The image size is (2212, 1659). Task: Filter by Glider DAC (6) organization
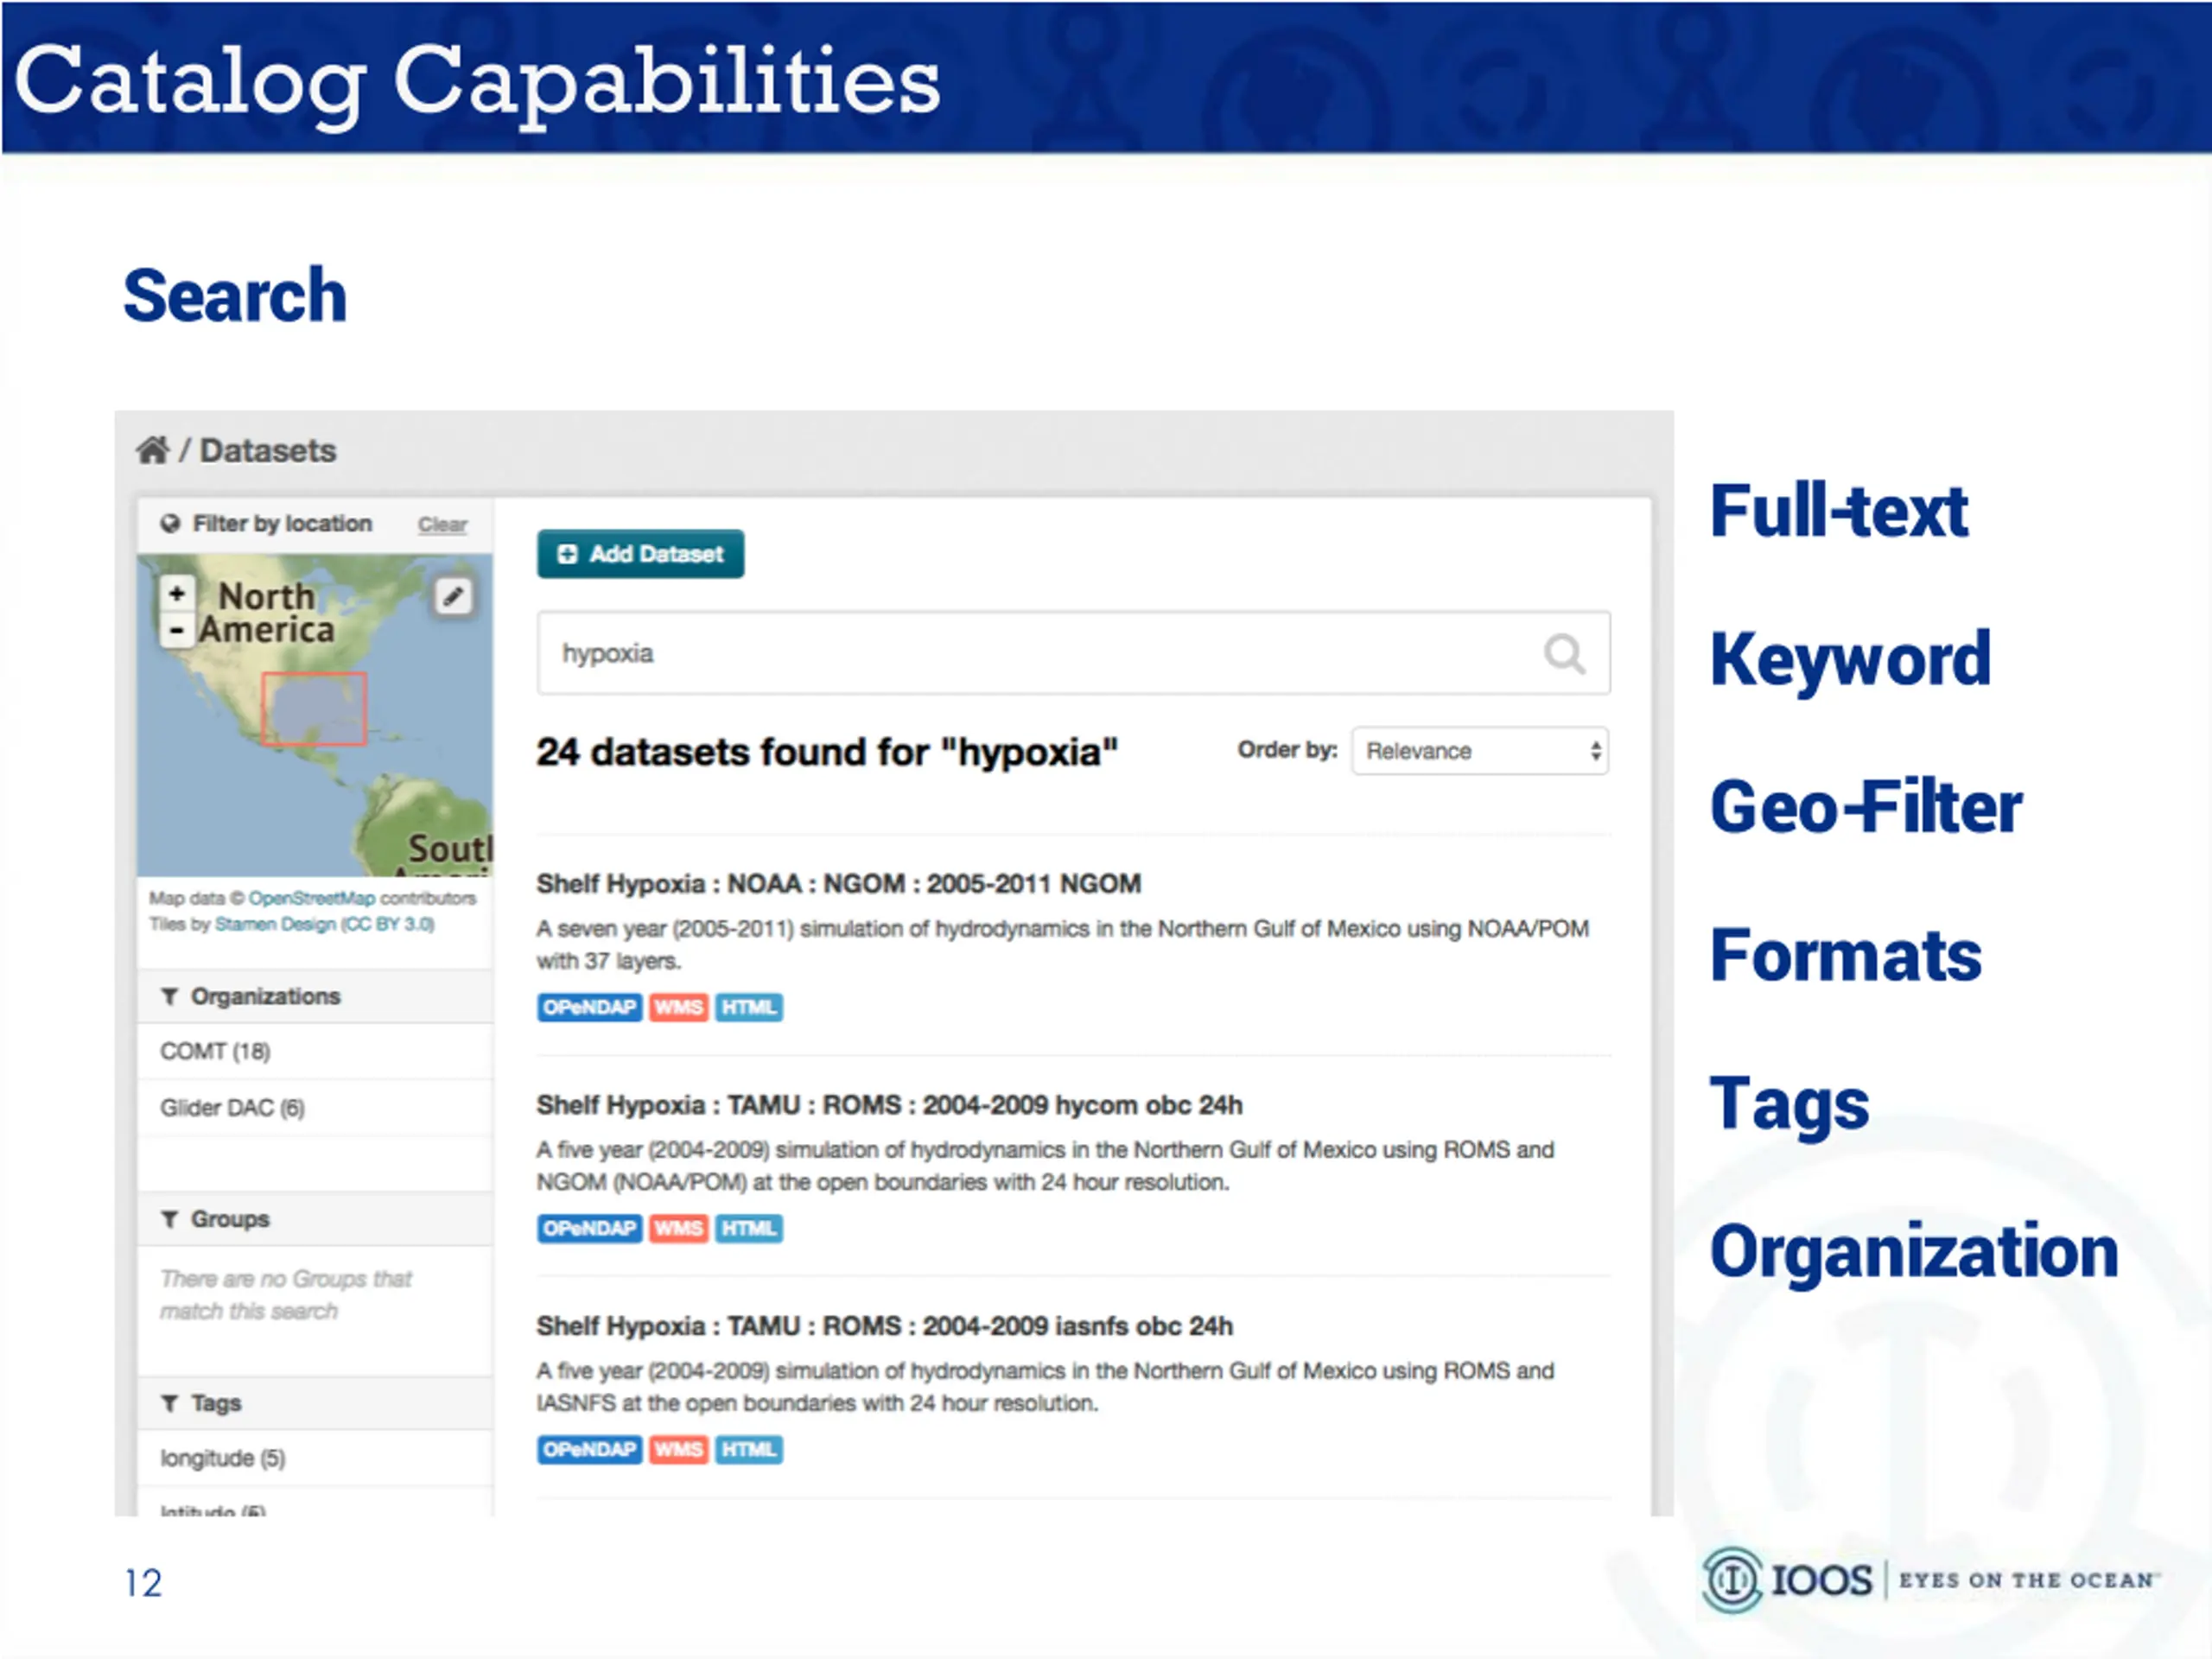[232, 1107]
